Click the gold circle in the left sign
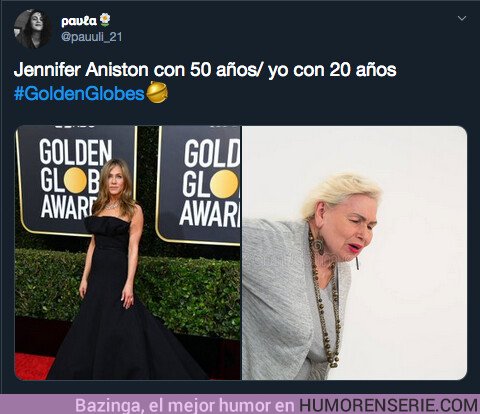This screenshot has width=480, height=414. click(75, 180)
